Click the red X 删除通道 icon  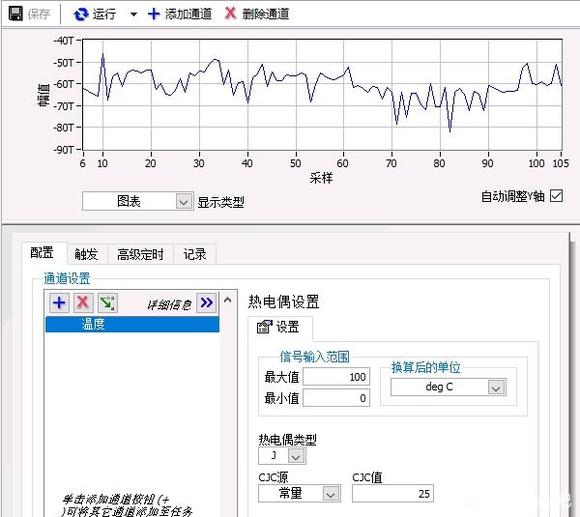[230, 14]
